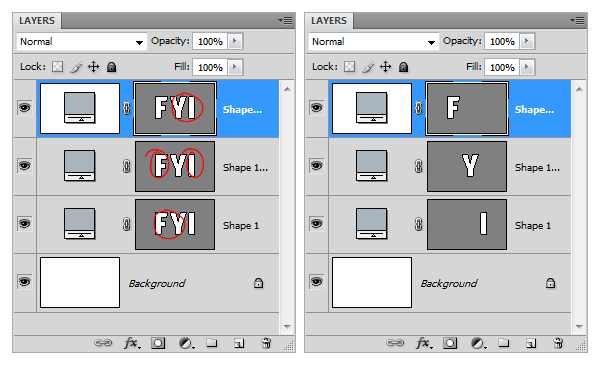Select the Shape 1 layer name, left panel

click(x=241, y=225)
